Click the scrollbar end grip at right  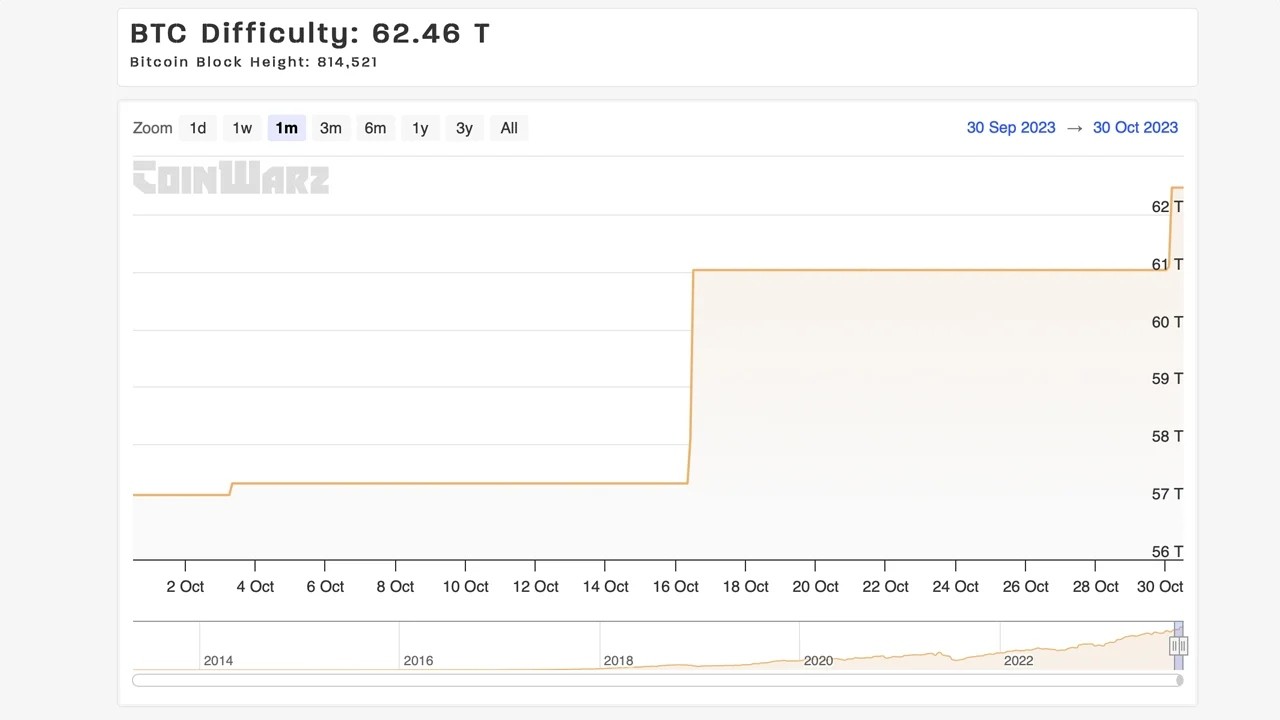pyautogui.click(x=1180, y=680)
